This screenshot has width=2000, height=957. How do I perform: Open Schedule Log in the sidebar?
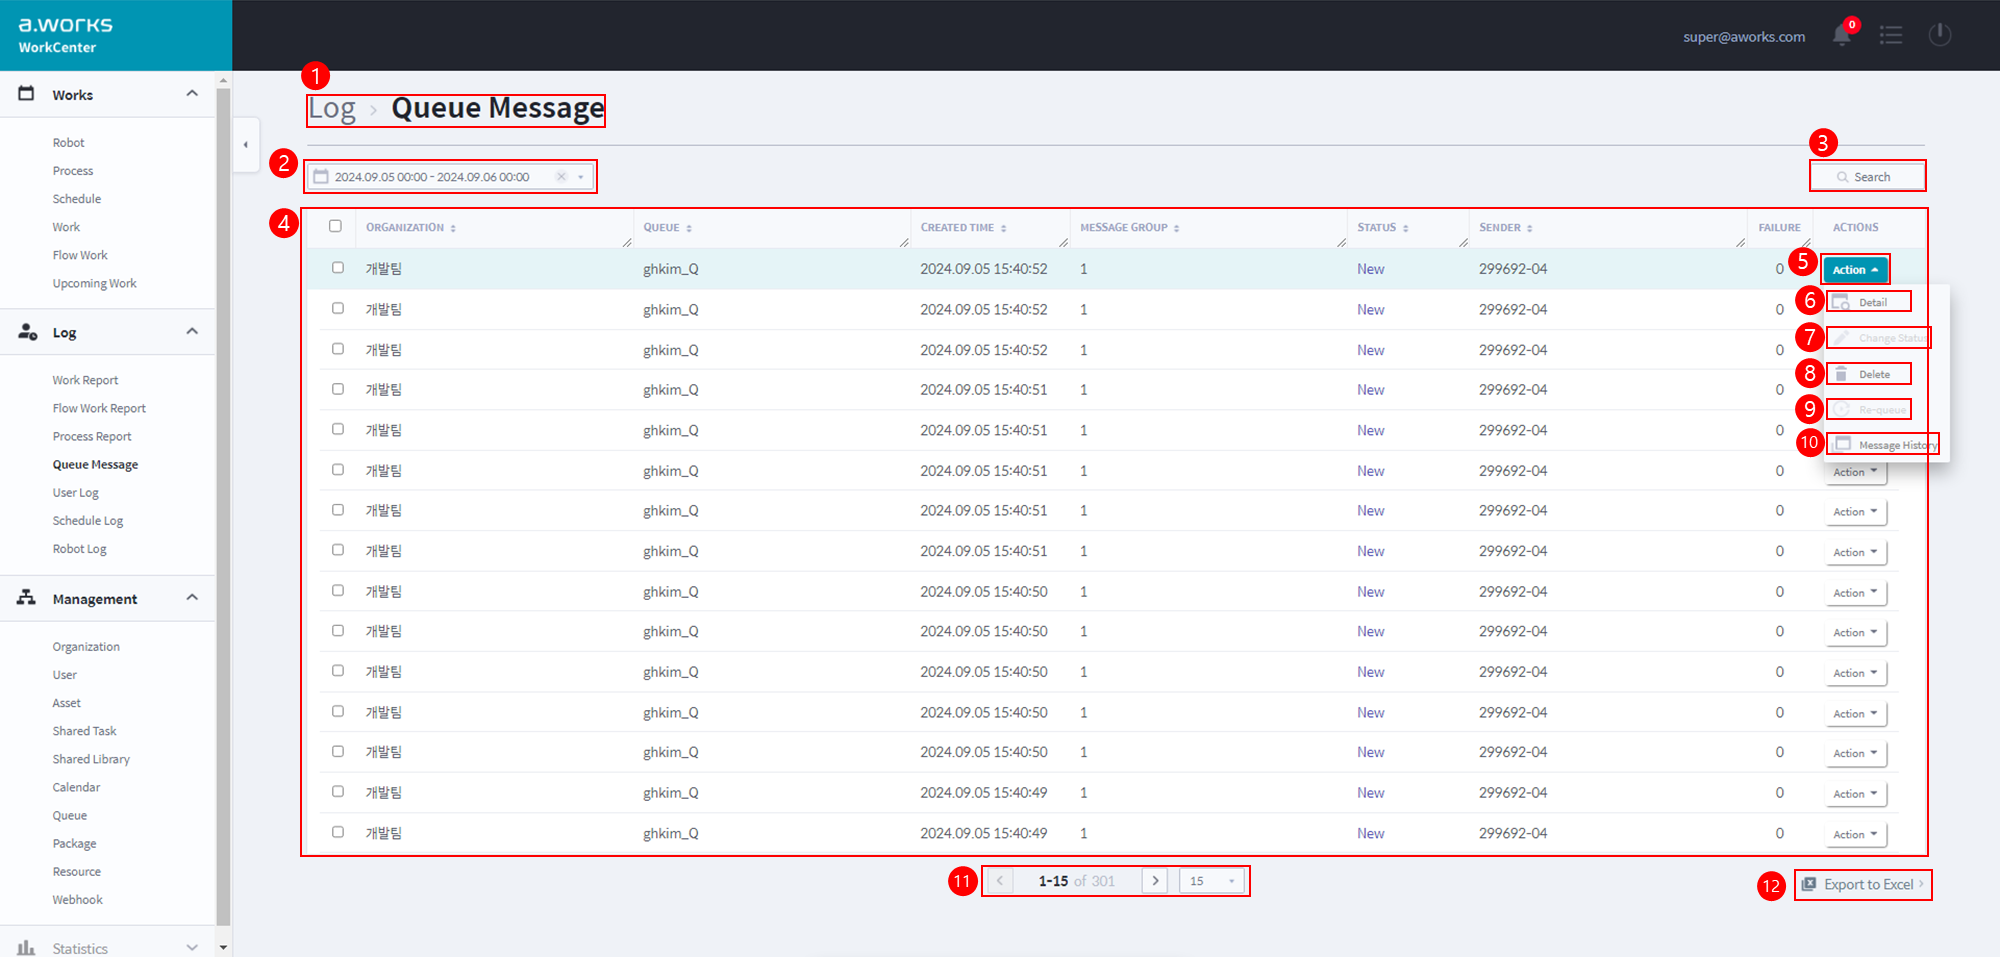(x=88, y=520)
